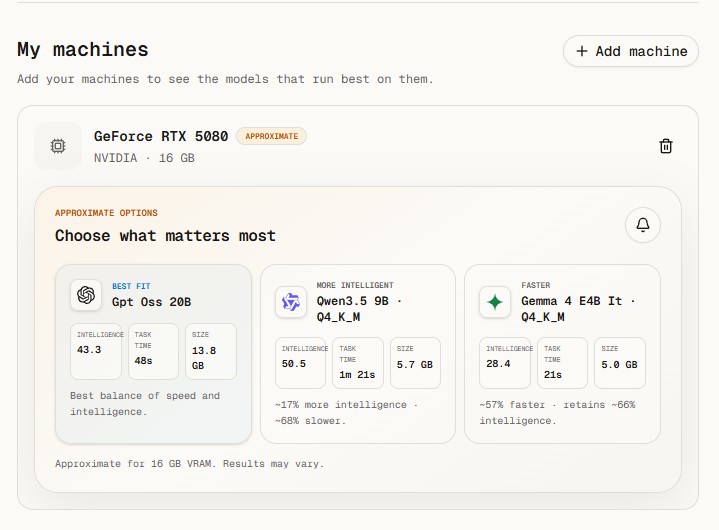Screen dimensions: 719x530
Task: Click the Task time 48s stat box
Action: coord(153,351)
